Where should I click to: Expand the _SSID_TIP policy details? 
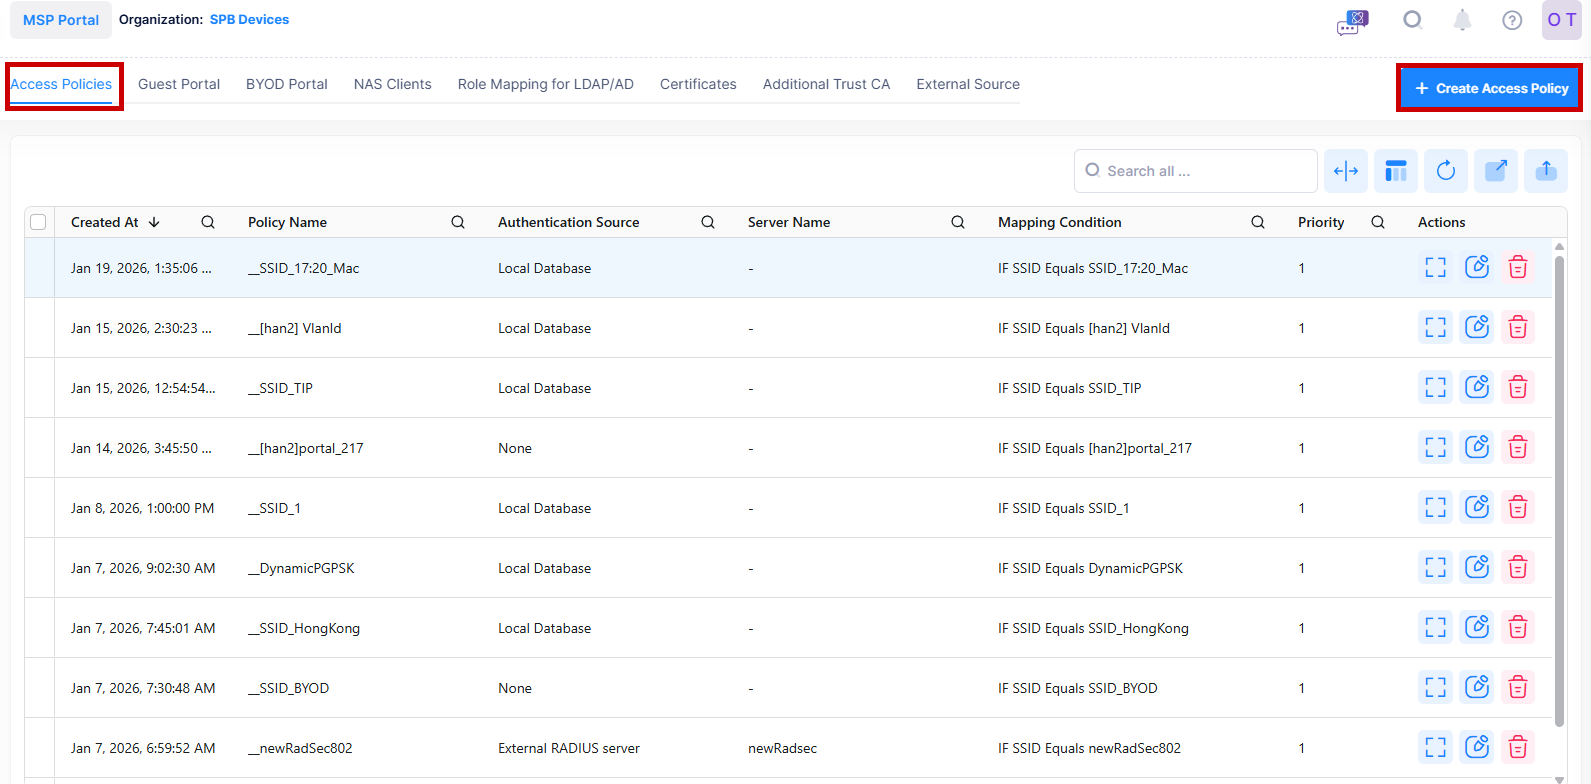pos(1436,387)
